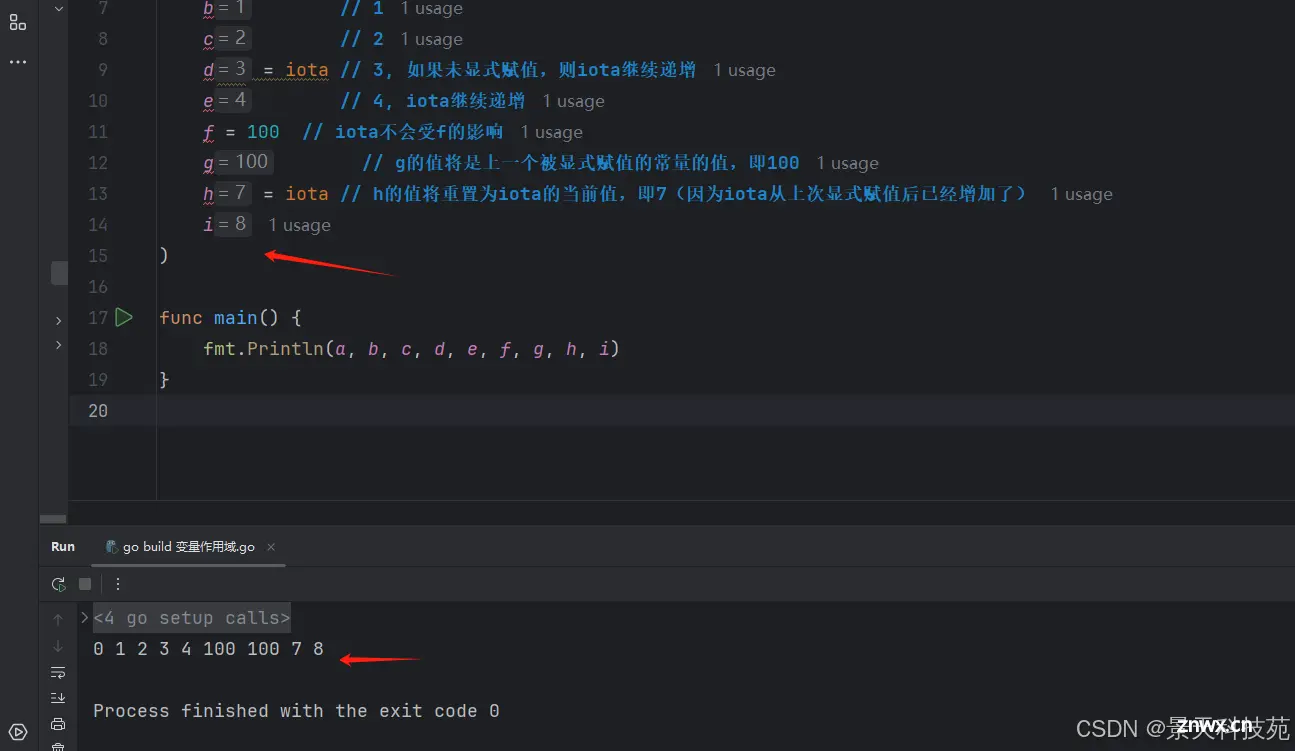The image size is (1295, 751).
Task: Toggle scroll to end of console output
Action: pyautogui.click(x=58, y=698)
